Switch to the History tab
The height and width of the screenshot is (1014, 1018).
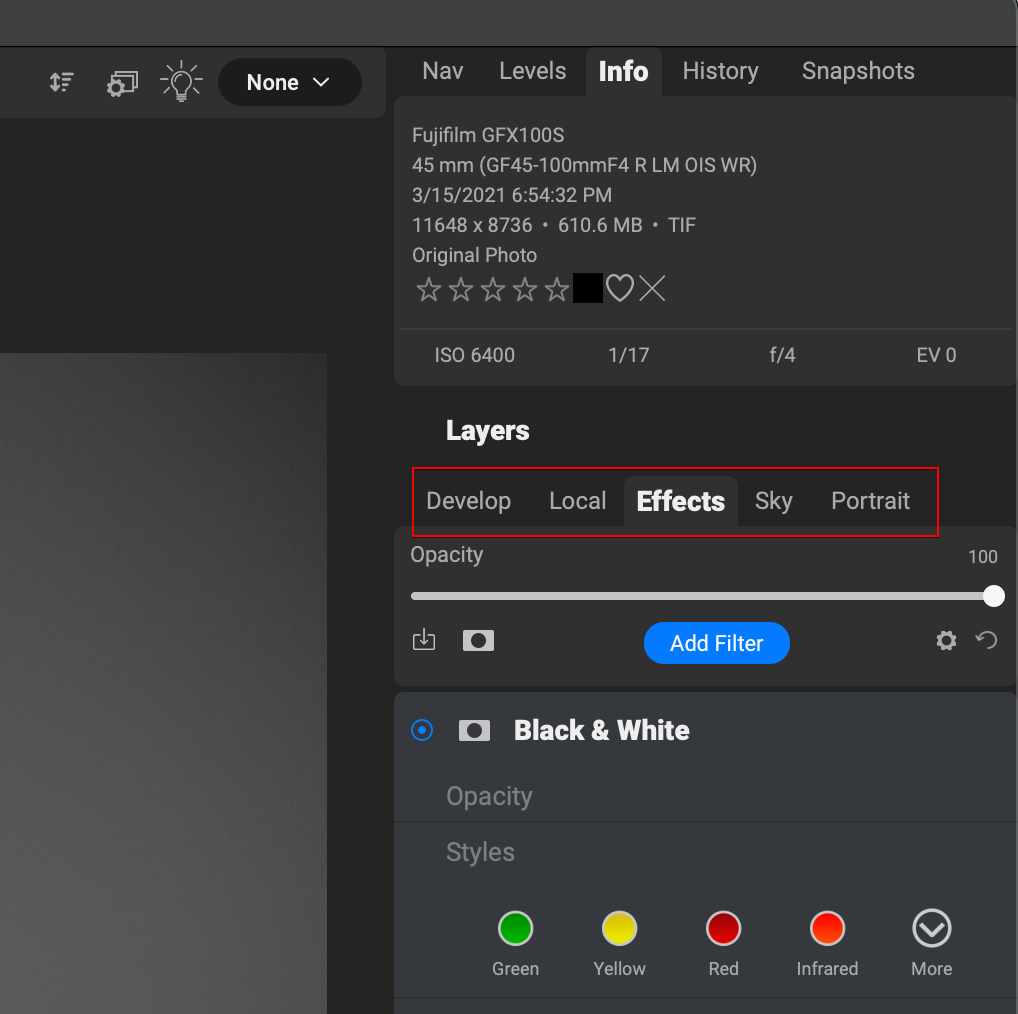[x=720, y=71]
